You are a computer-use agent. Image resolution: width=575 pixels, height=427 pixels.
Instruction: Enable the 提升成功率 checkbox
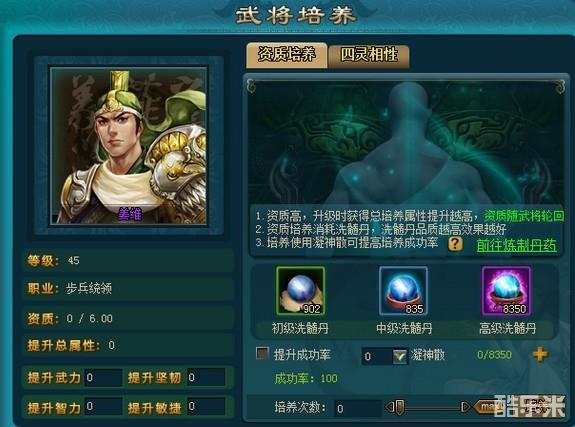(262, 354)
